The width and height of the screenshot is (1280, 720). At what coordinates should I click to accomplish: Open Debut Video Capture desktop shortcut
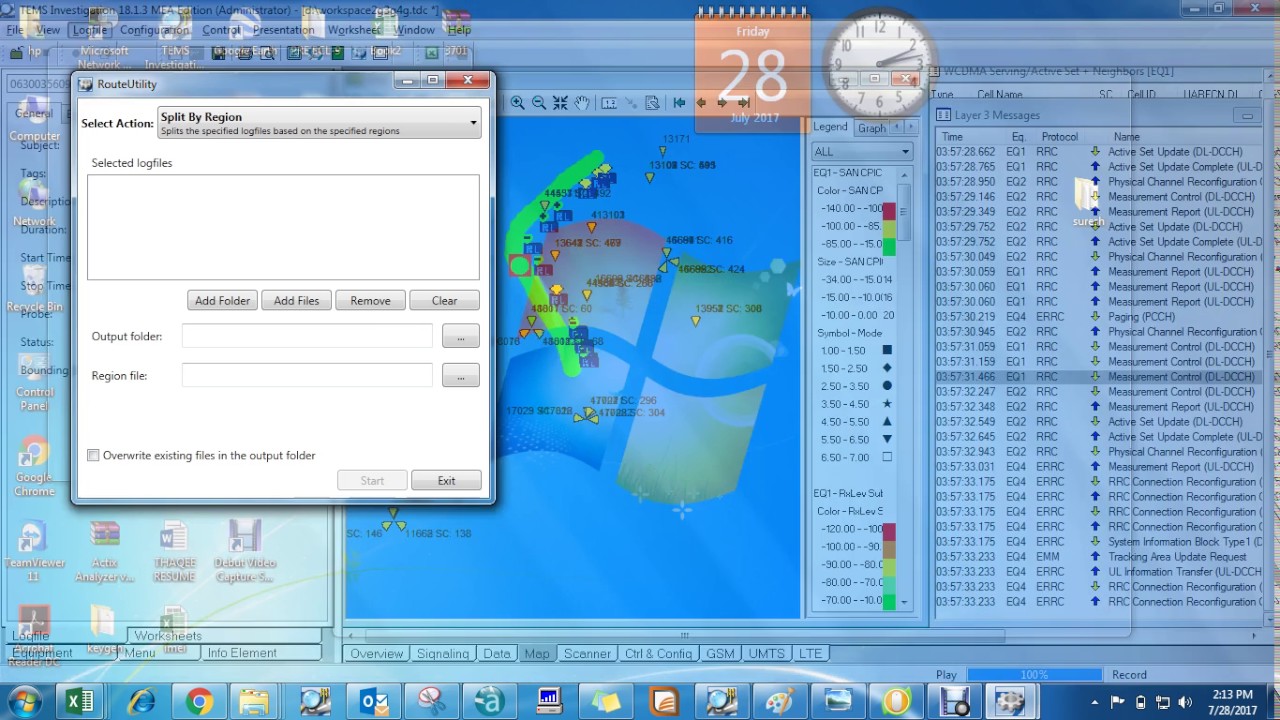pos(244,551)
